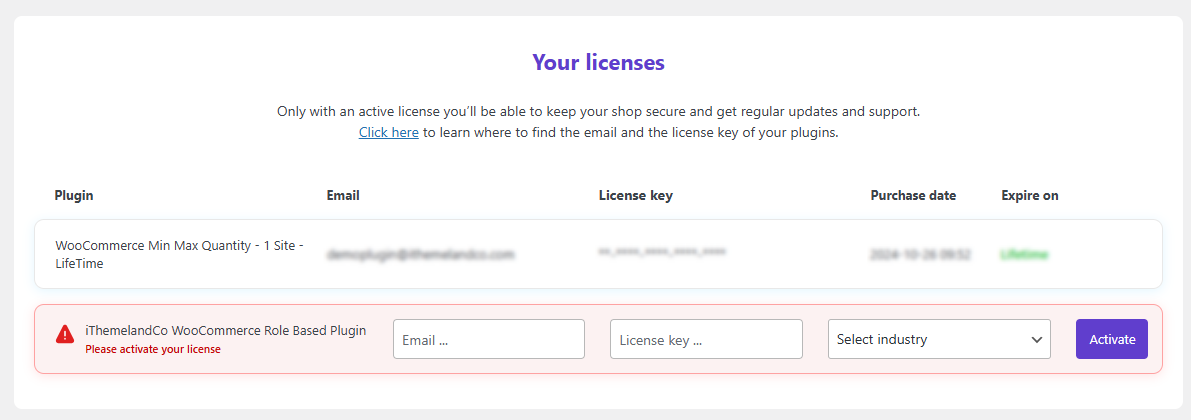The width and height of the screenshot is (1191, 420).
Task: Open the Click here link
Action: pyautogui.click(x=389, y=132)
